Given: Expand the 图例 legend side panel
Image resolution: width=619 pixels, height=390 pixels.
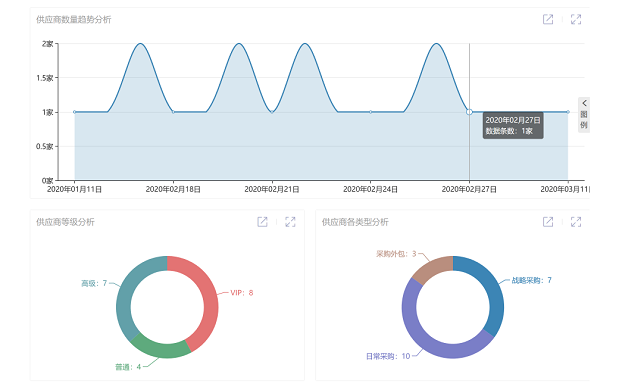Looking at the screenshot, I should (x=584, y=114).
